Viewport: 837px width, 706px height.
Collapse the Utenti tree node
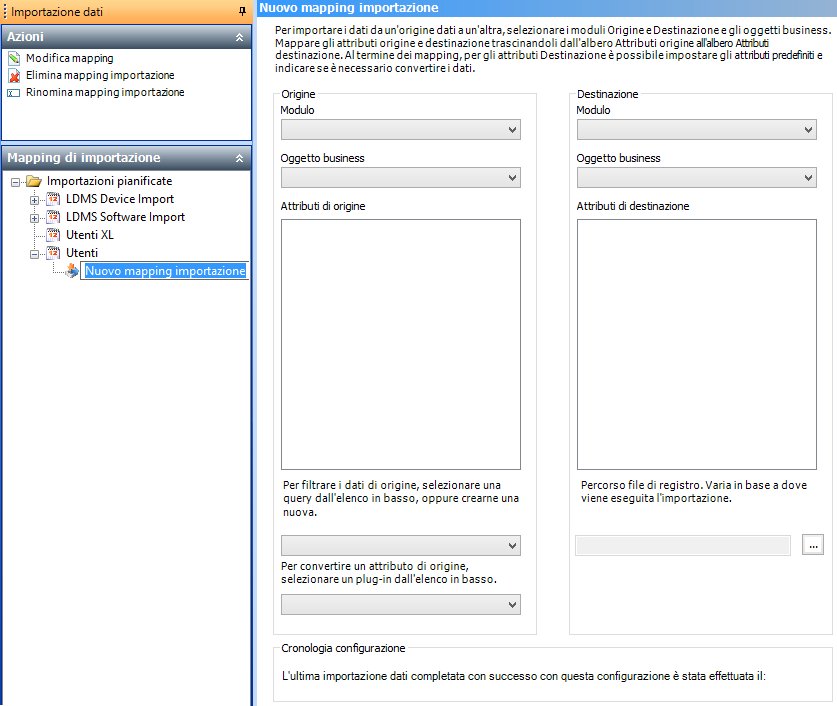[x=34, y=255]
